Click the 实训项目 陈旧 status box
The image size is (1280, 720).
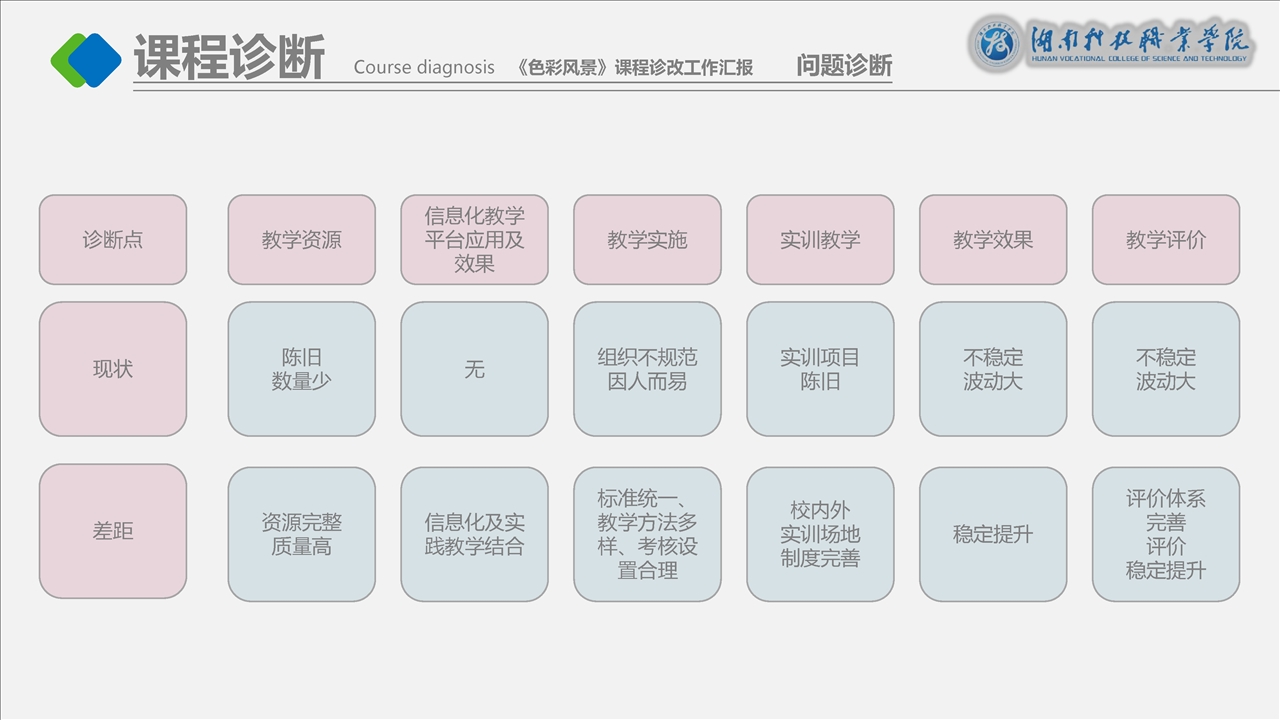pyautogui.click(x=820, y=369)
